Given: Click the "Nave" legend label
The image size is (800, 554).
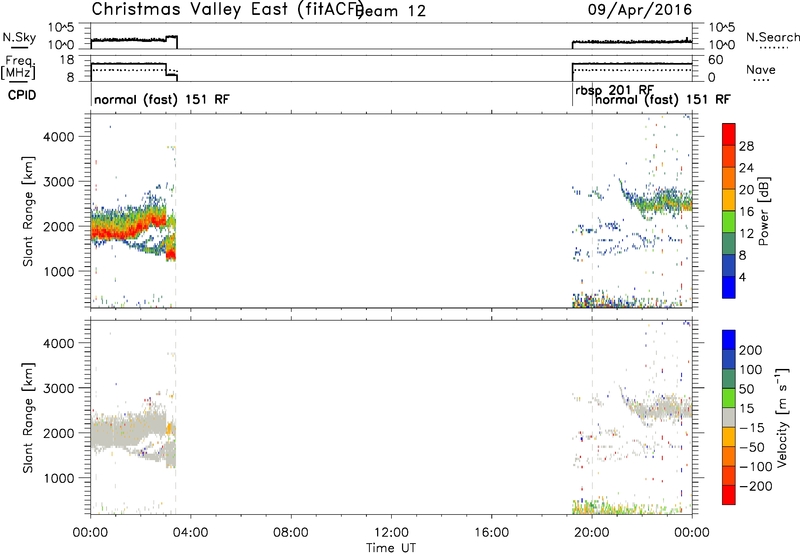Looking at the screenshot, I should click(x=761, y=70).
